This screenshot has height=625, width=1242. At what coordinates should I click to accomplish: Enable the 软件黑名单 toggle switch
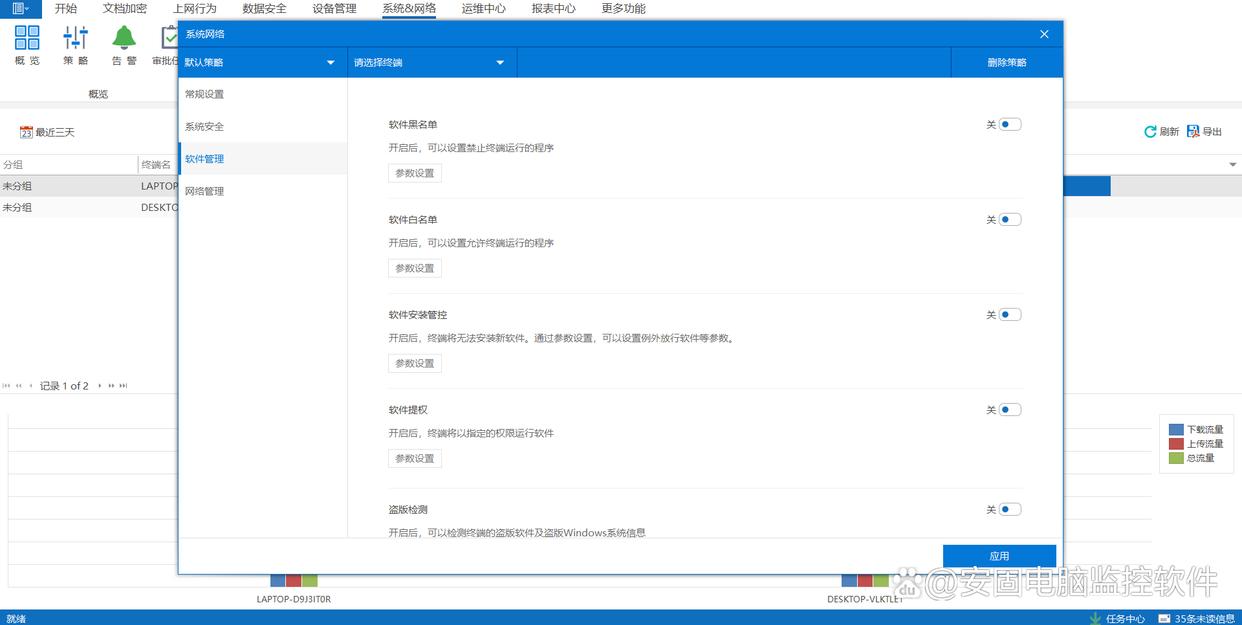click(1010, 125)
